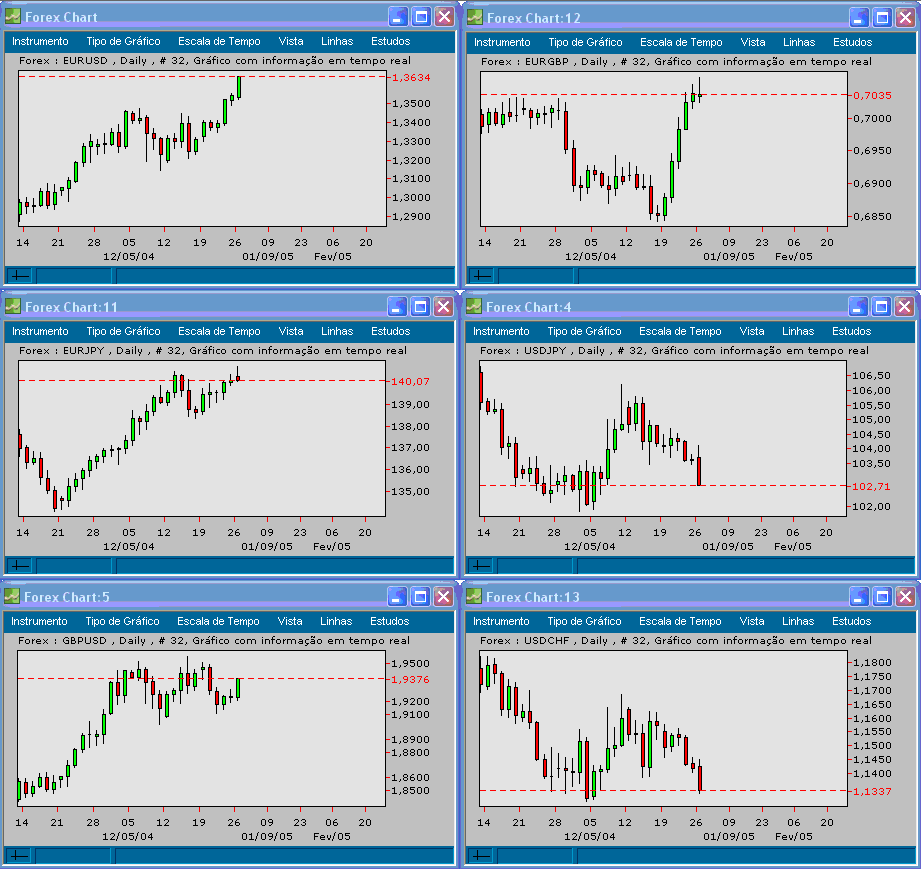
Task: Open the Linhas menu on the EURJPY chart
Action: 336,331
